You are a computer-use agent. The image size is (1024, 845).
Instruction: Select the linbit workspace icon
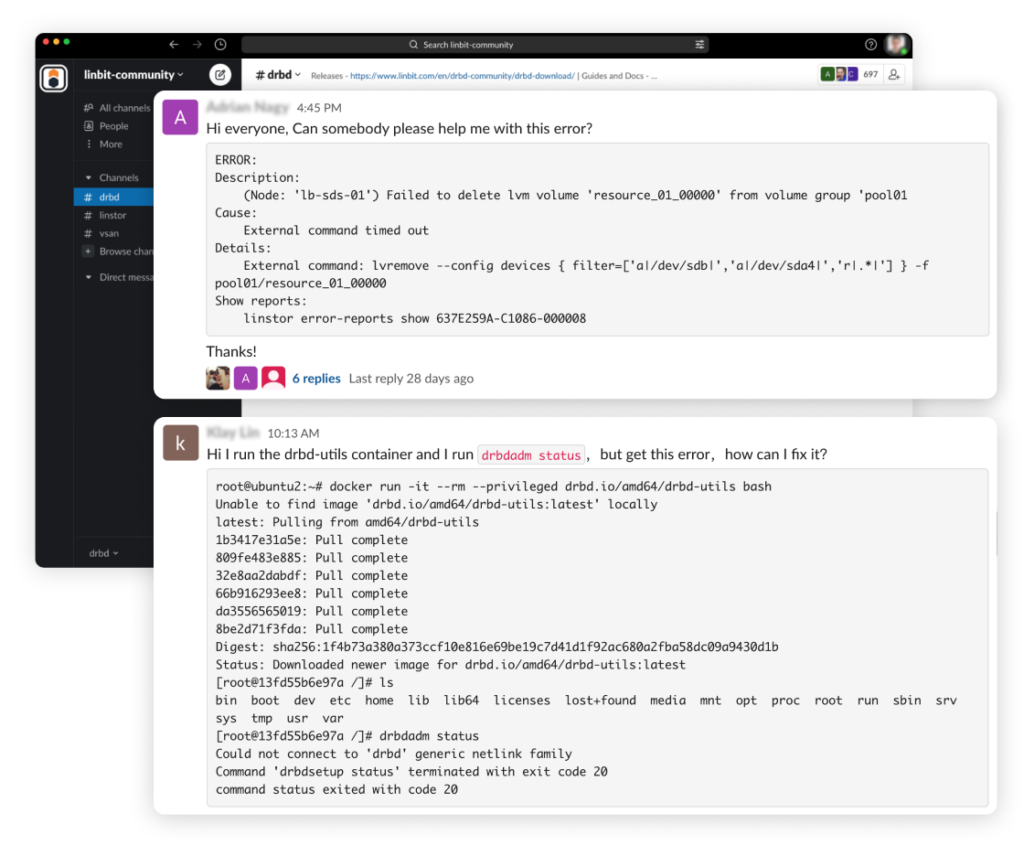coord(54,78)
